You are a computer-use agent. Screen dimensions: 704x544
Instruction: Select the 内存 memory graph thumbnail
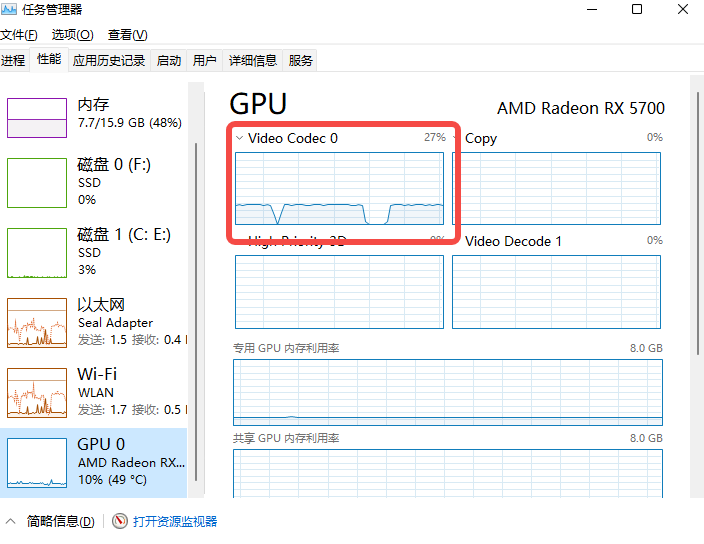36,117
